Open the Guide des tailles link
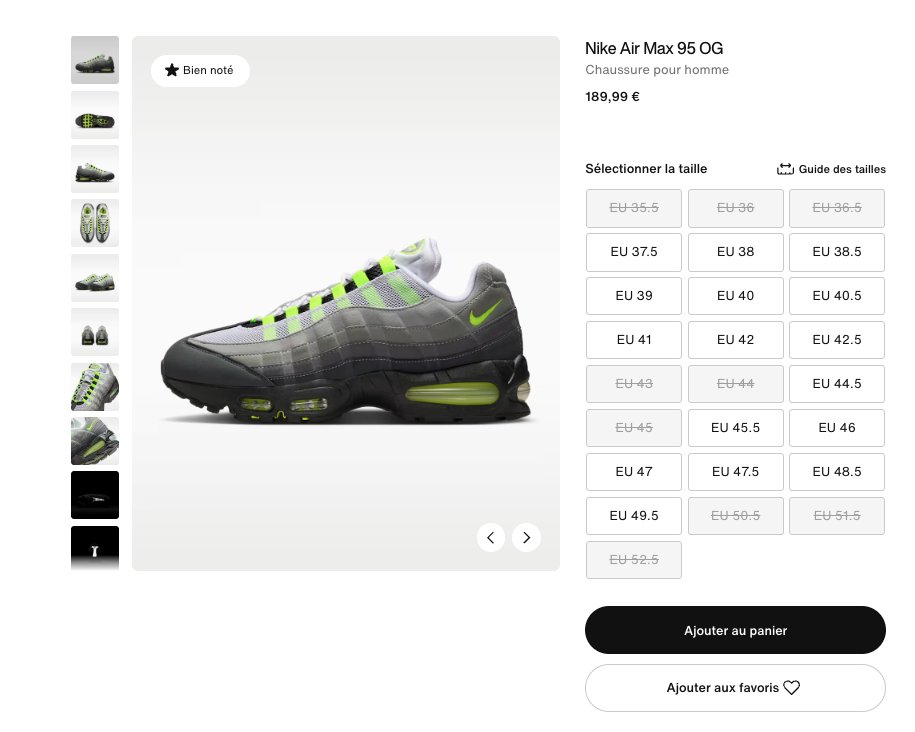The image size is (915, 732). coord(831,169)
